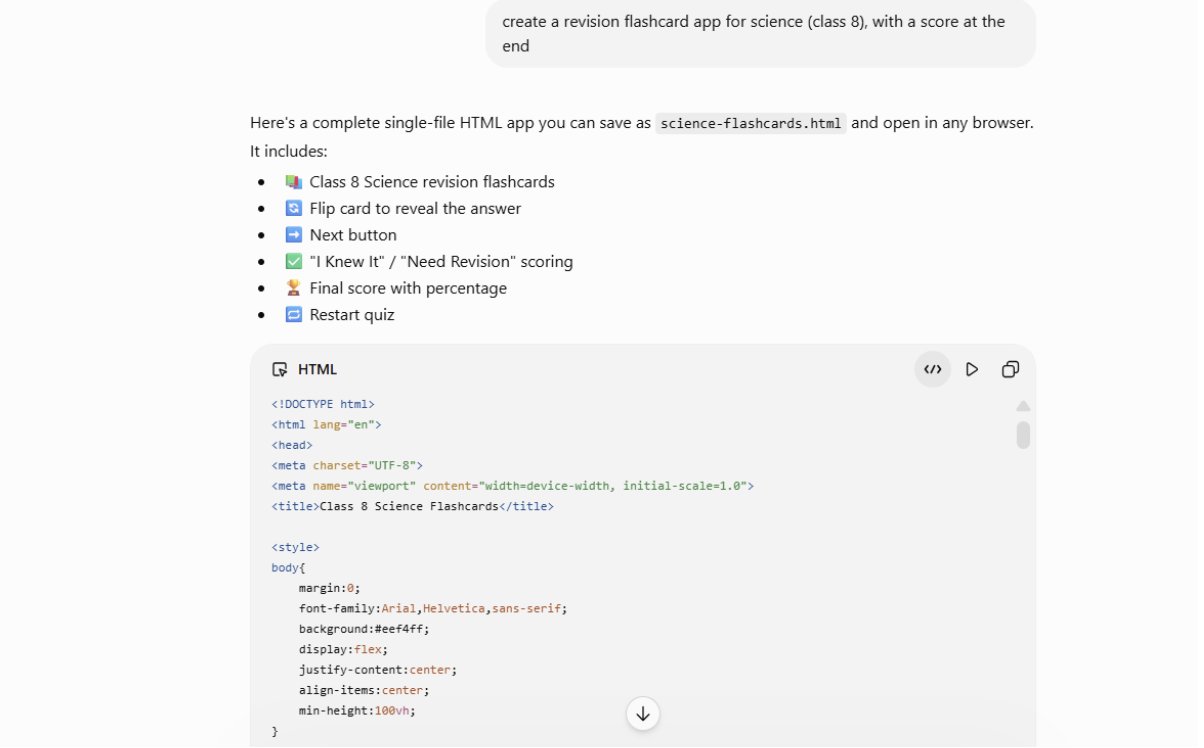Click the trophy emoji beside Final score
Image resolution: width=1204 pixels, height=748 pixels.
(x=293, y=288)
